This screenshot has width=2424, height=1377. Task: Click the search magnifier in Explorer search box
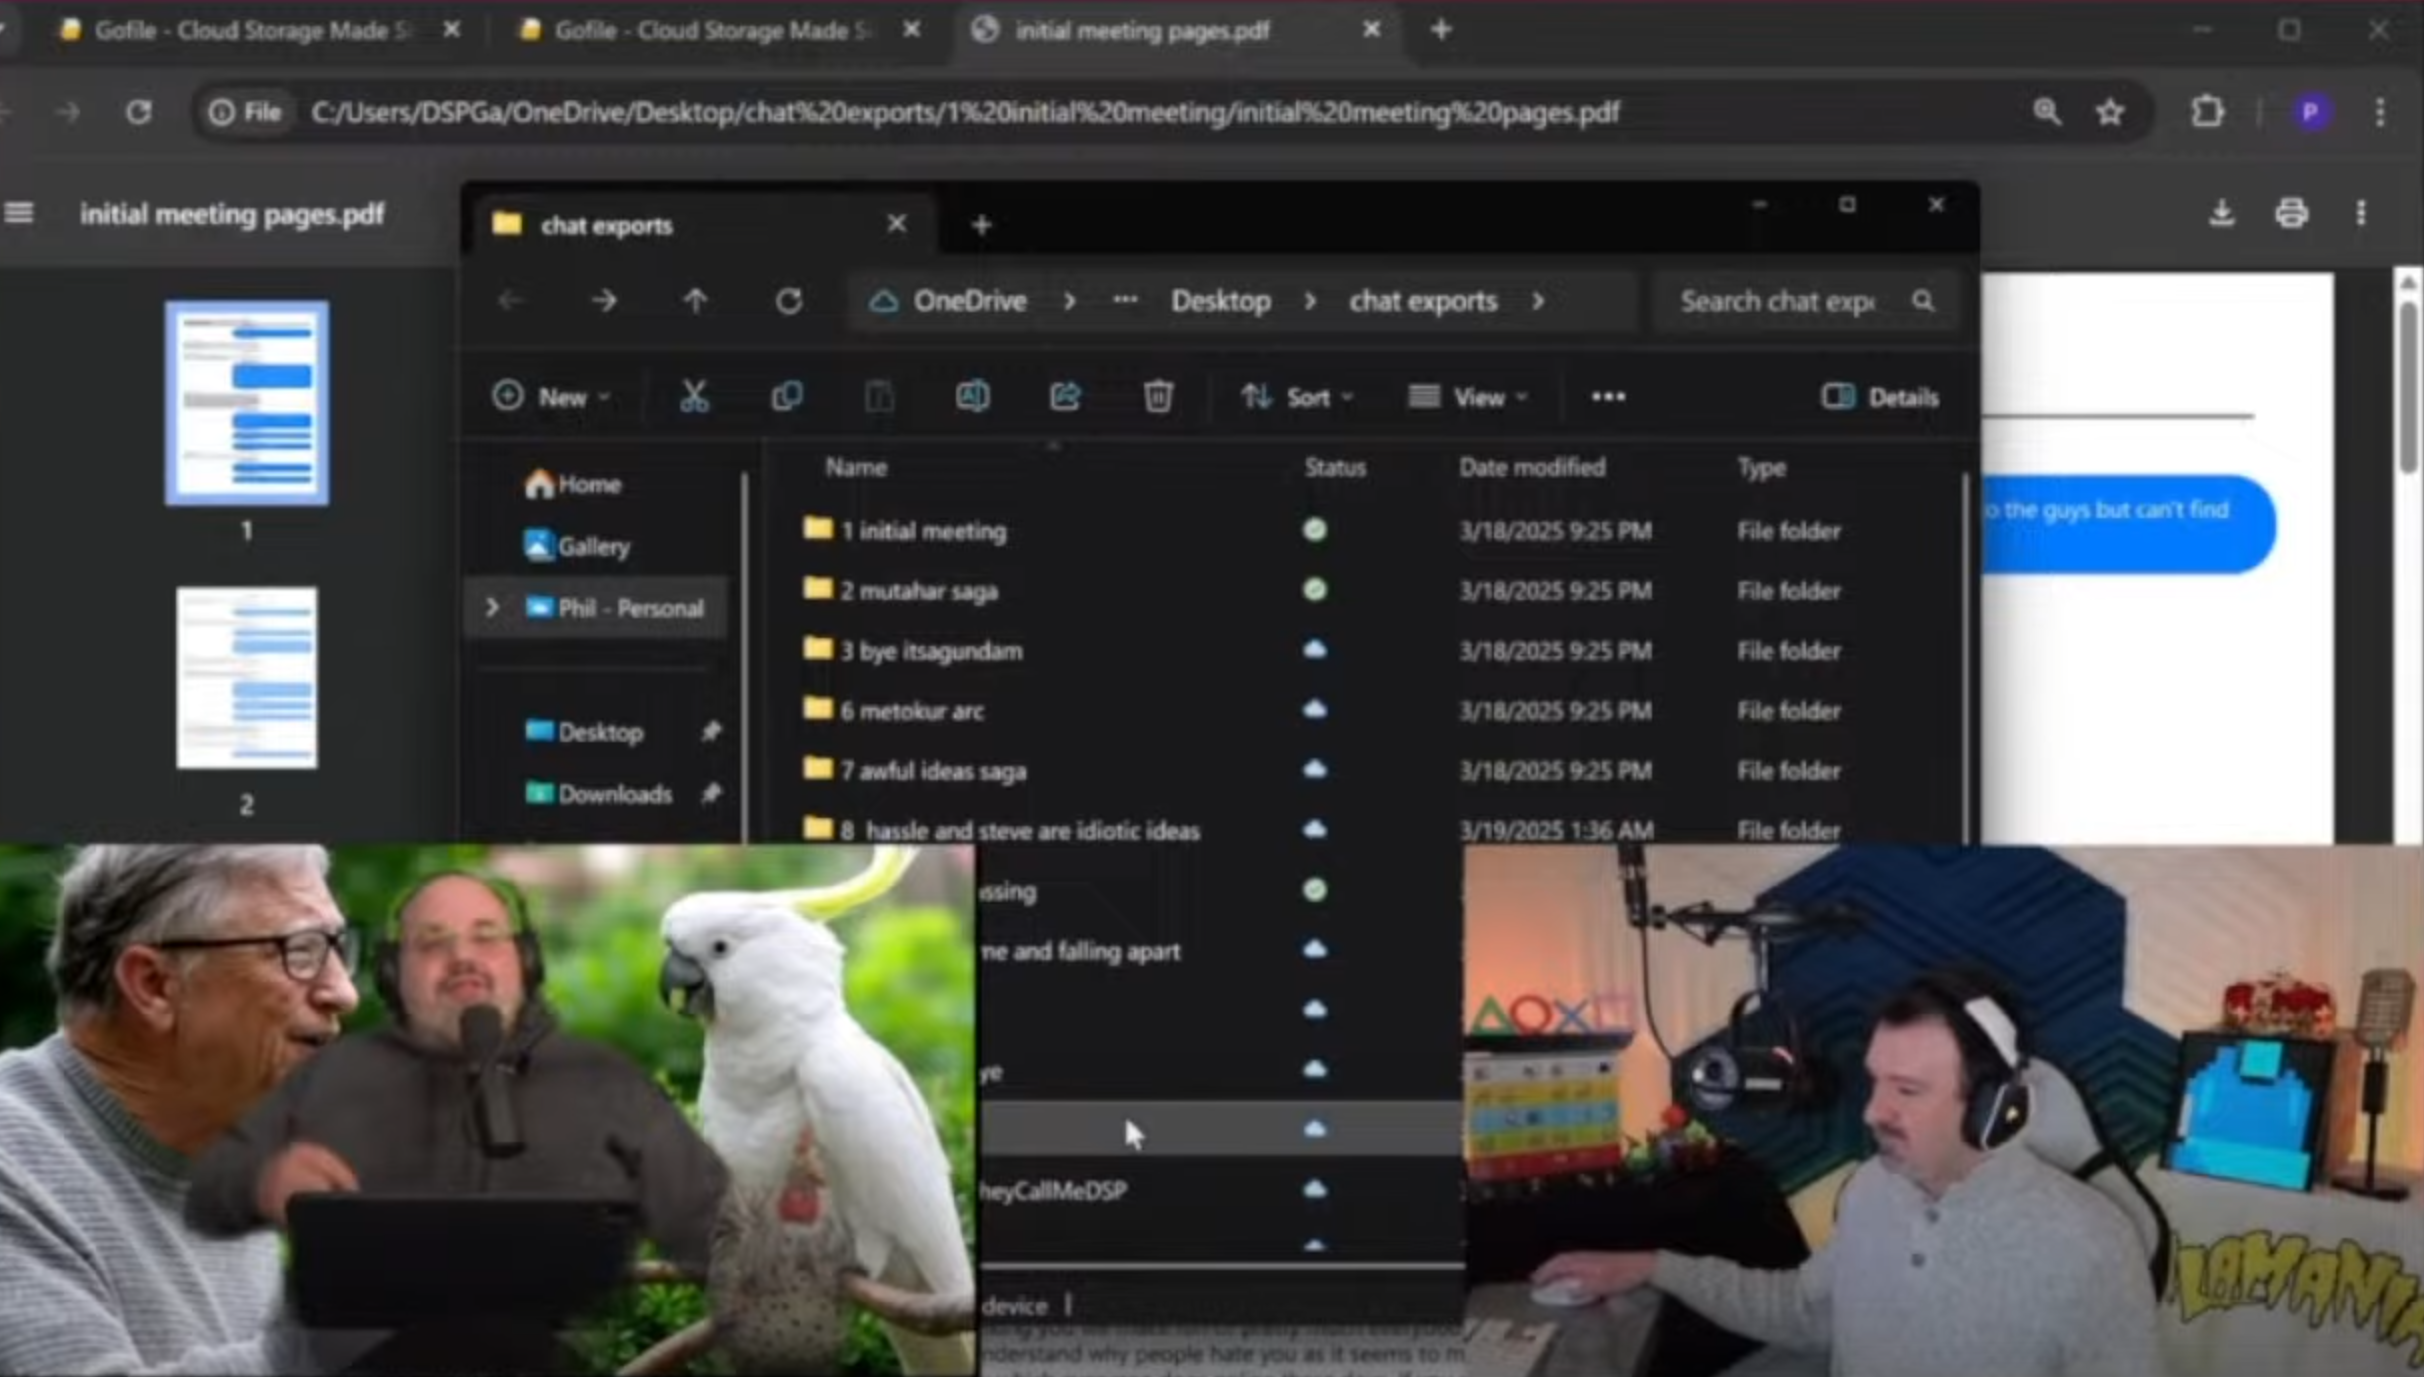pyautogui.click(x=1923, y=301)
